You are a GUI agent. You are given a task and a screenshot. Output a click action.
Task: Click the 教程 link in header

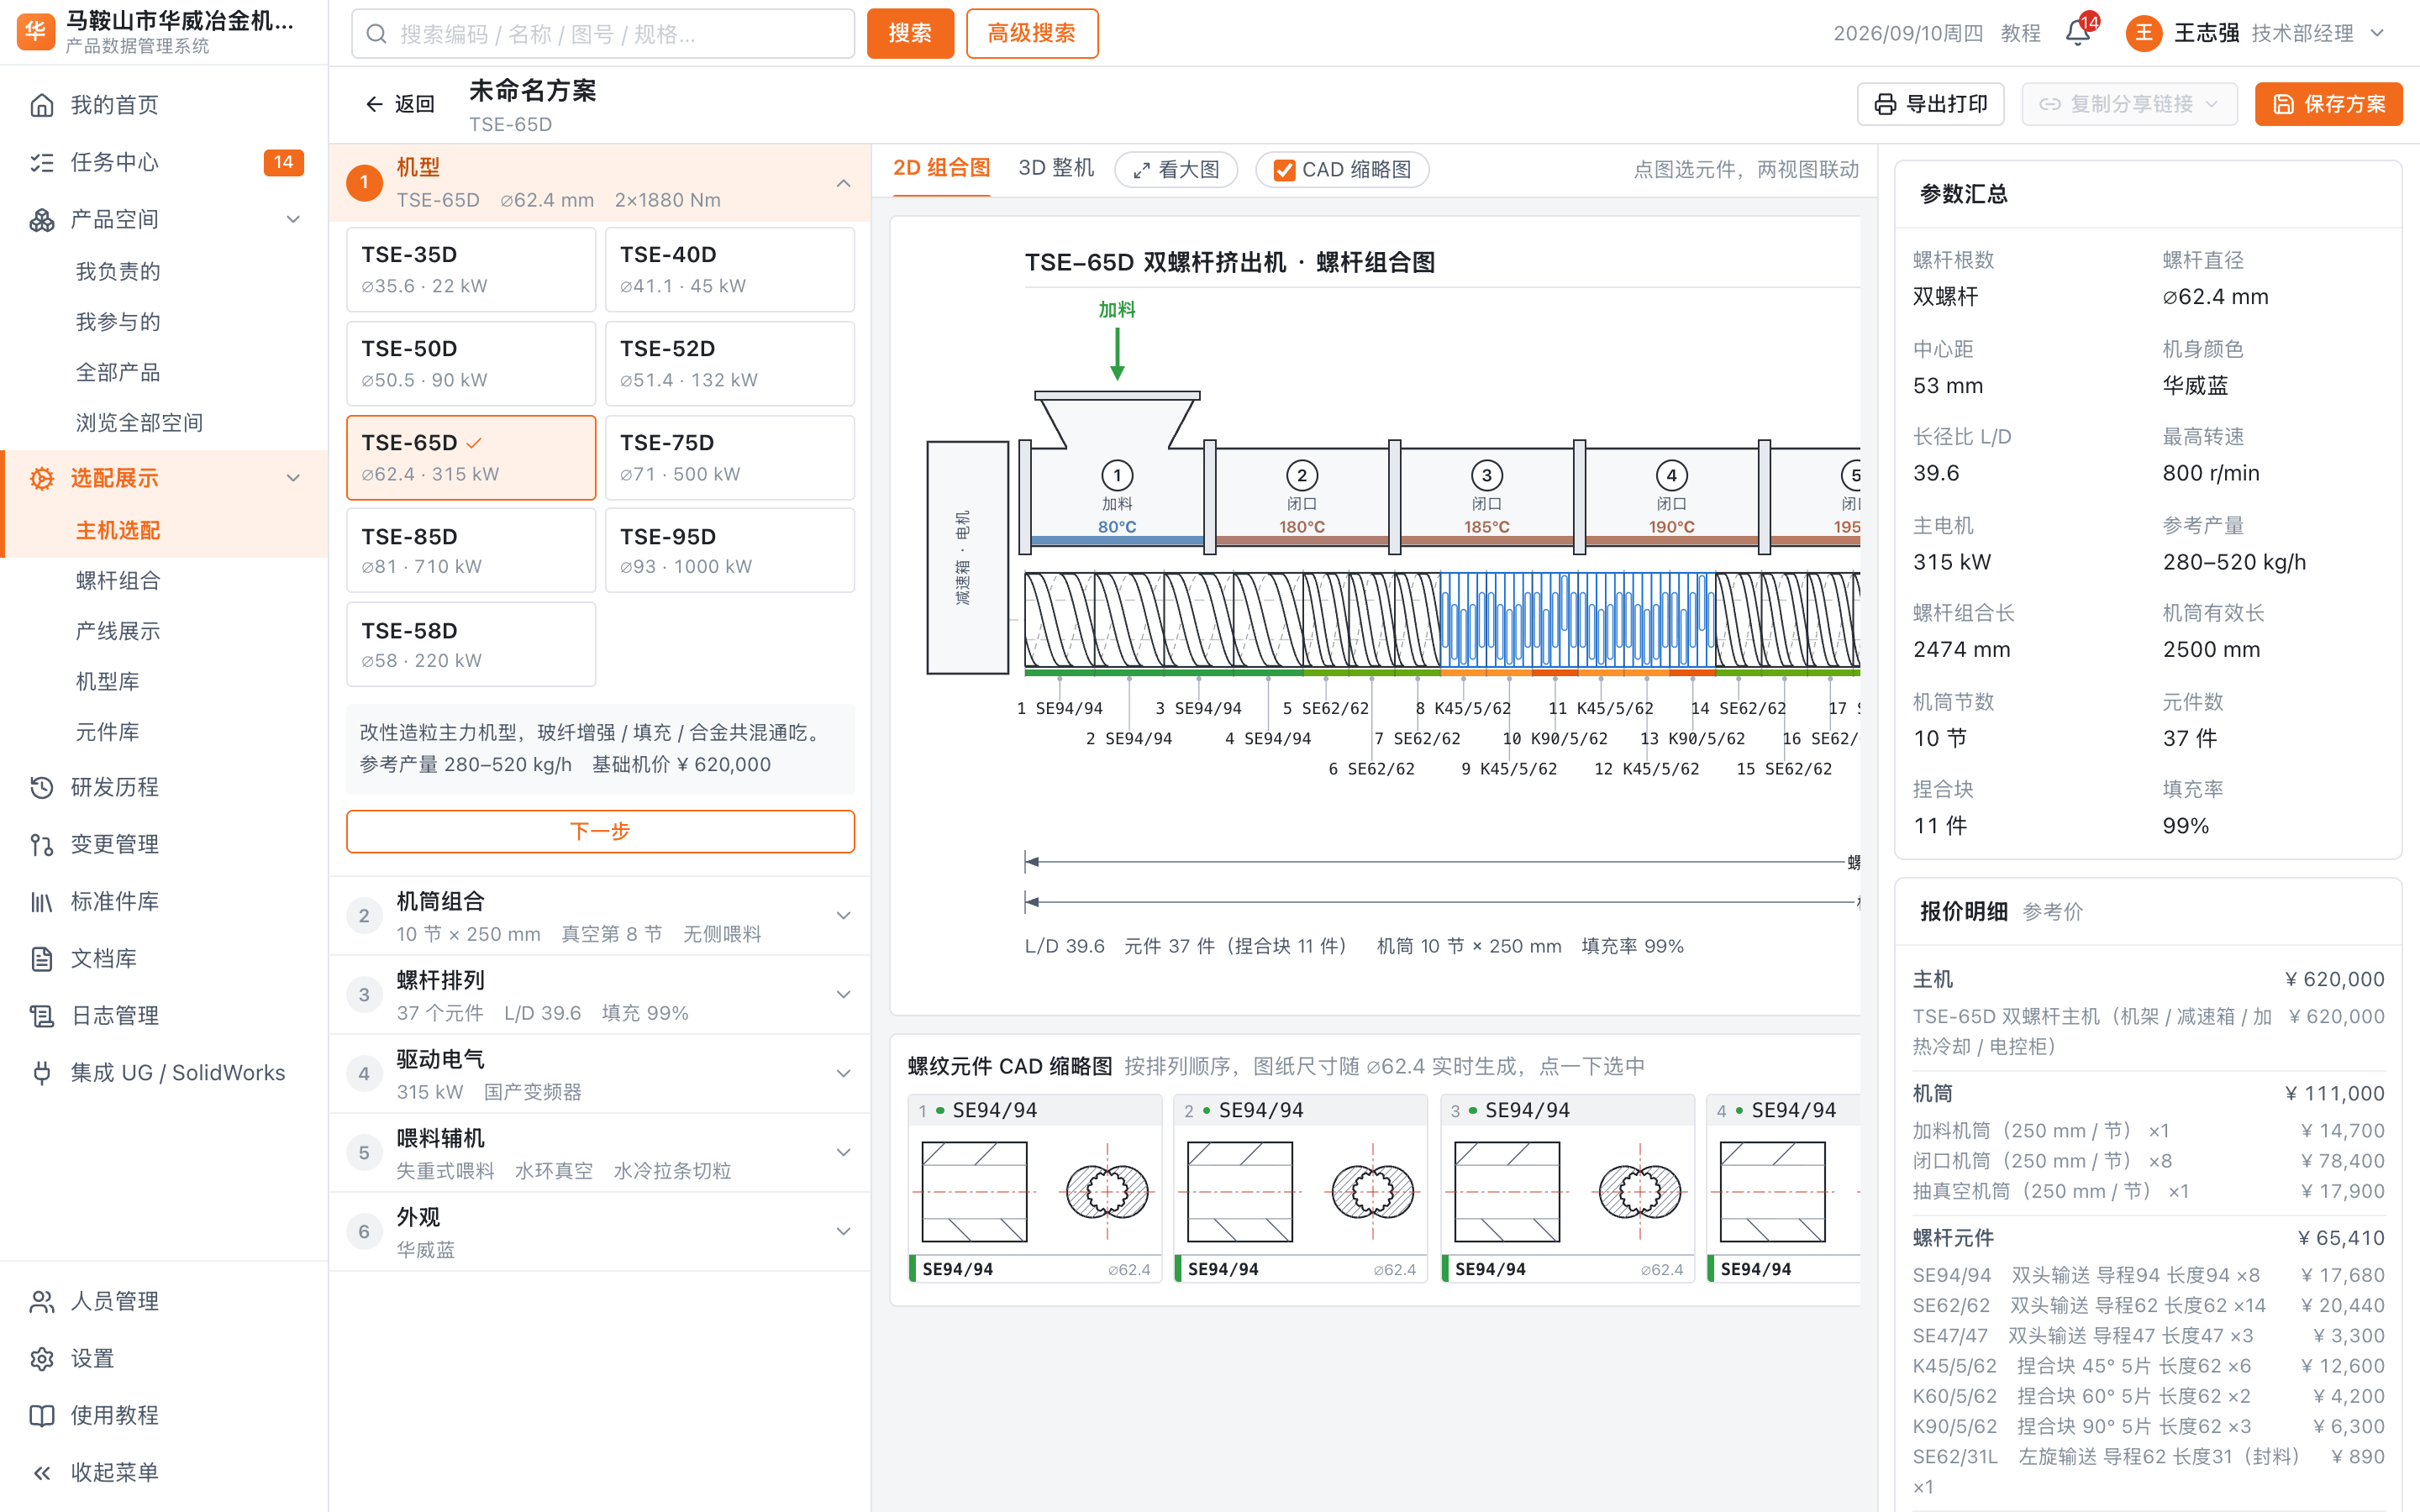pos(2020,33)
